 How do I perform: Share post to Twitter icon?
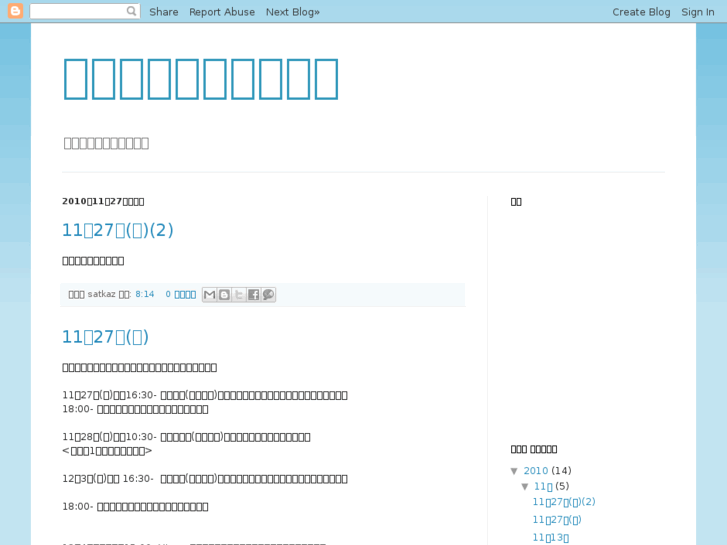(239, 295)
